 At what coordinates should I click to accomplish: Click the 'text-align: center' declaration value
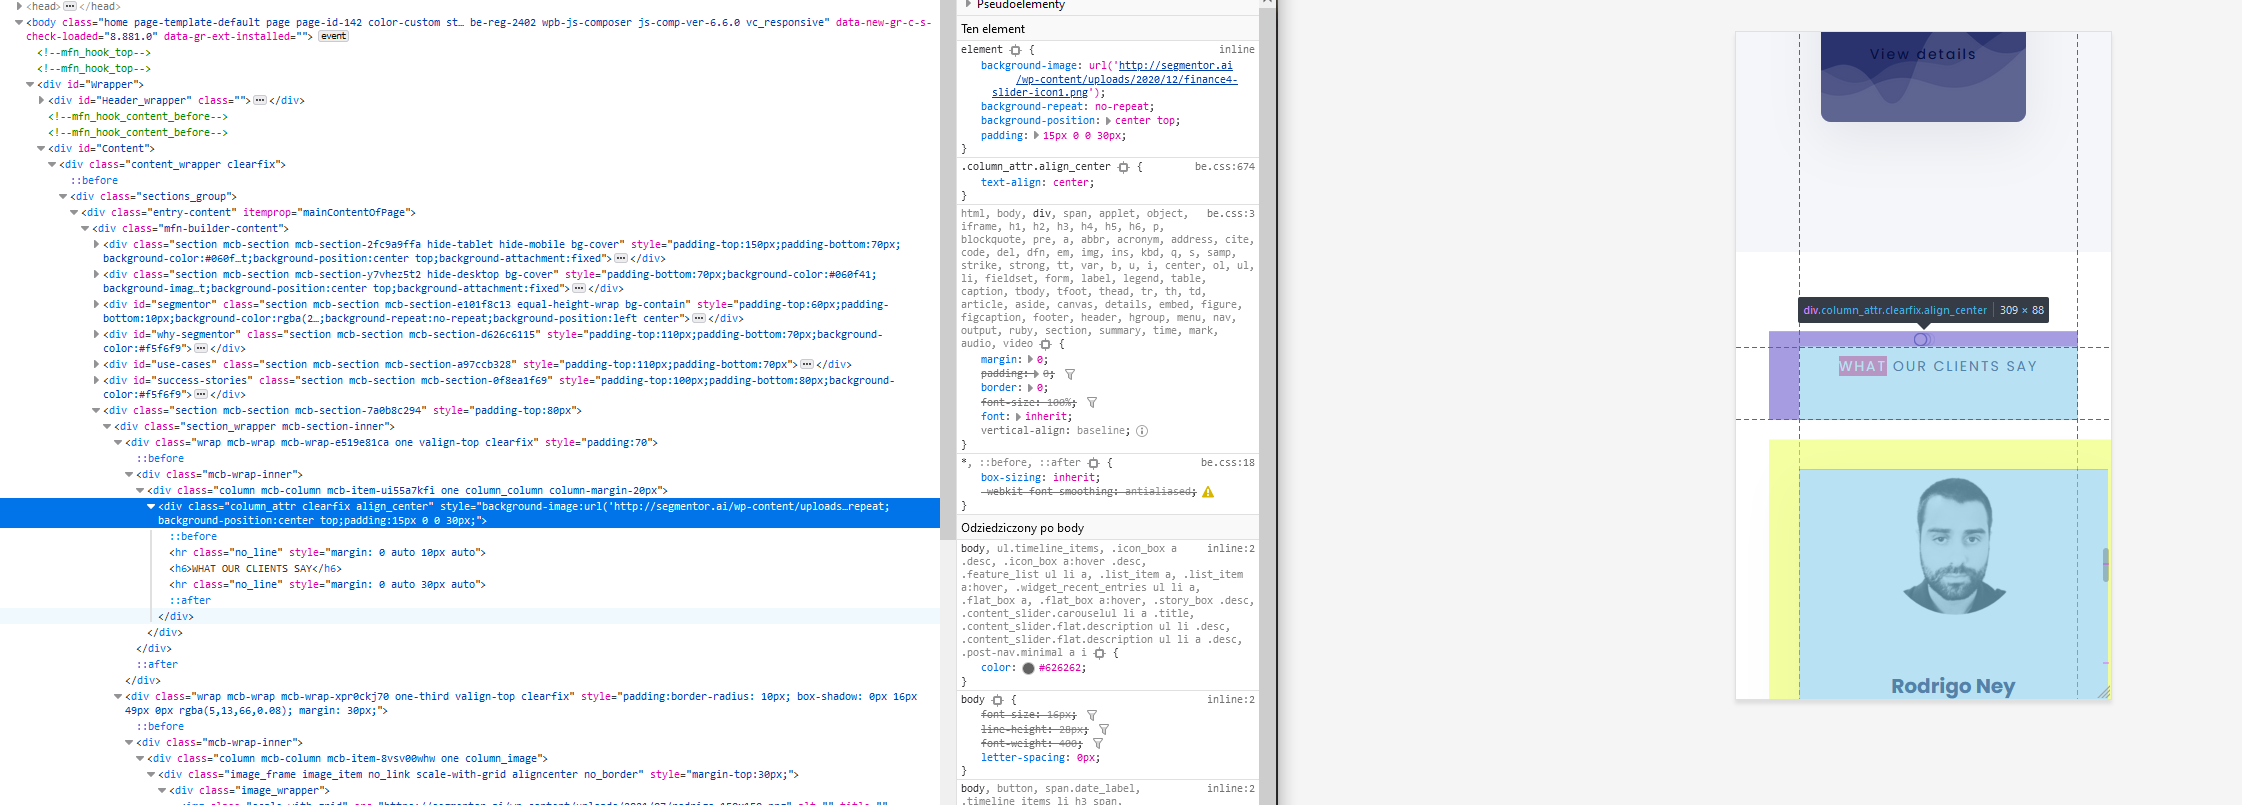tap(1071, 183)
